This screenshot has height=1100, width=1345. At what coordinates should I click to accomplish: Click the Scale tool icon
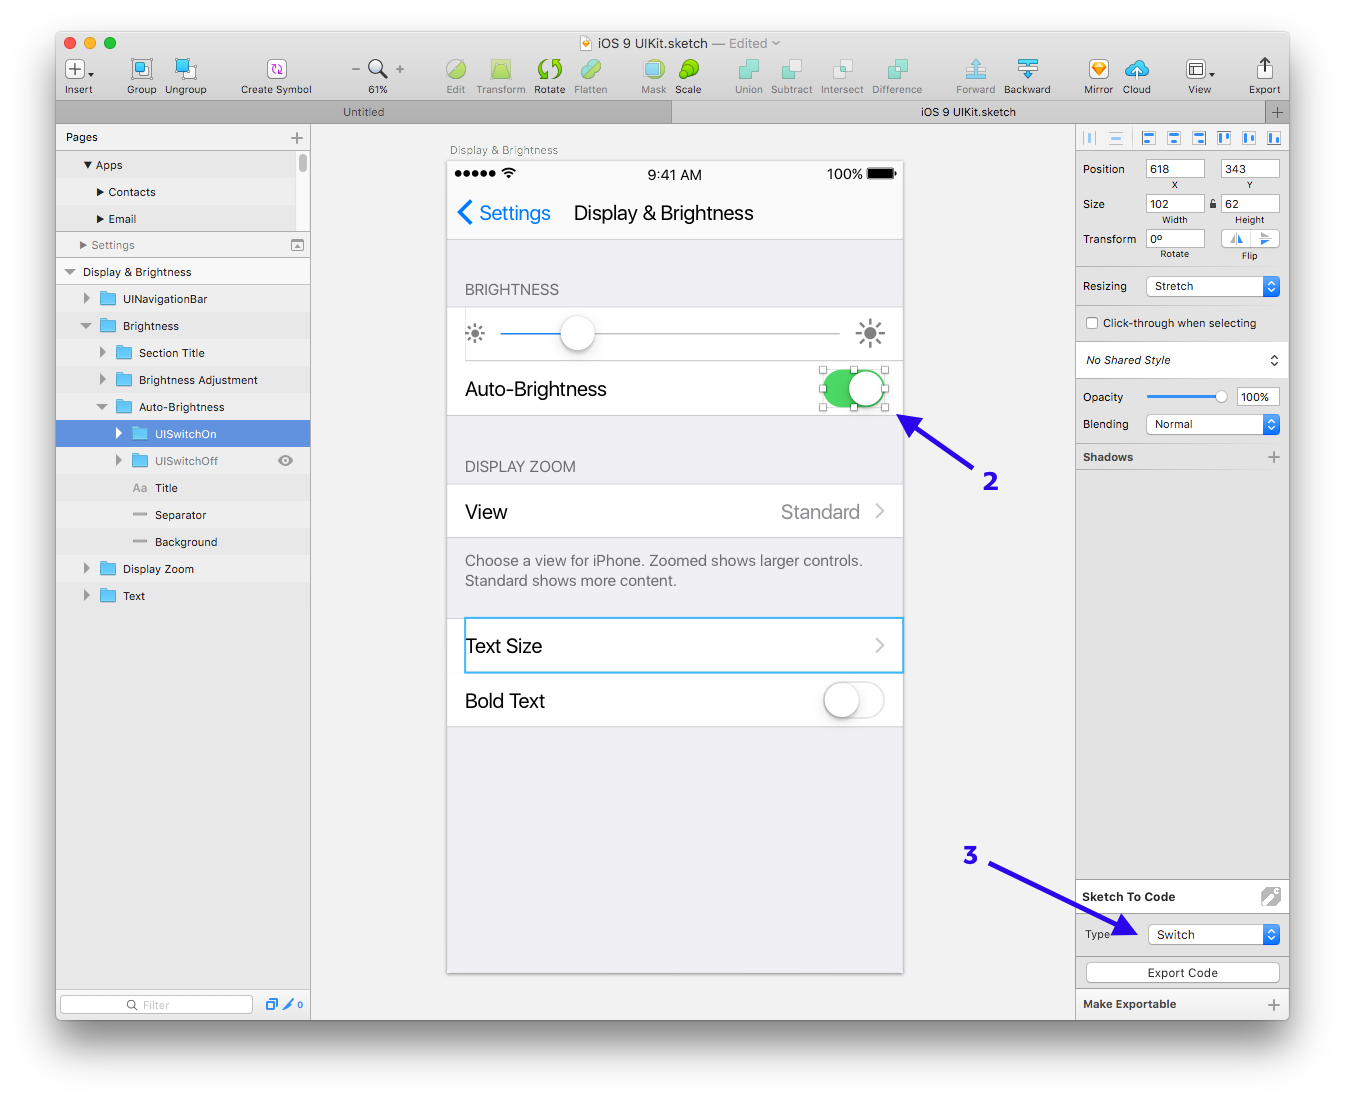click(688, 70)
